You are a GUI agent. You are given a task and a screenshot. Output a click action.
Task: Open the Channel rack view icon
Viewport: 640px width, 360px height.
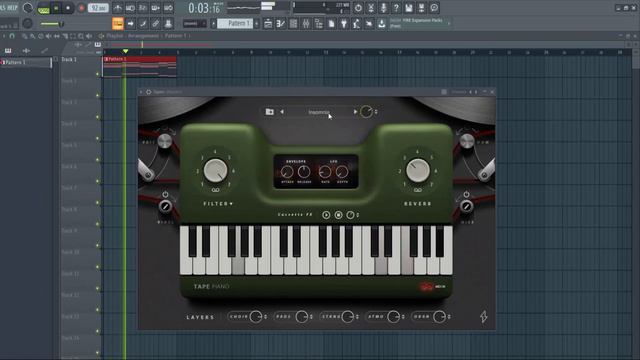tap(293, 24)
